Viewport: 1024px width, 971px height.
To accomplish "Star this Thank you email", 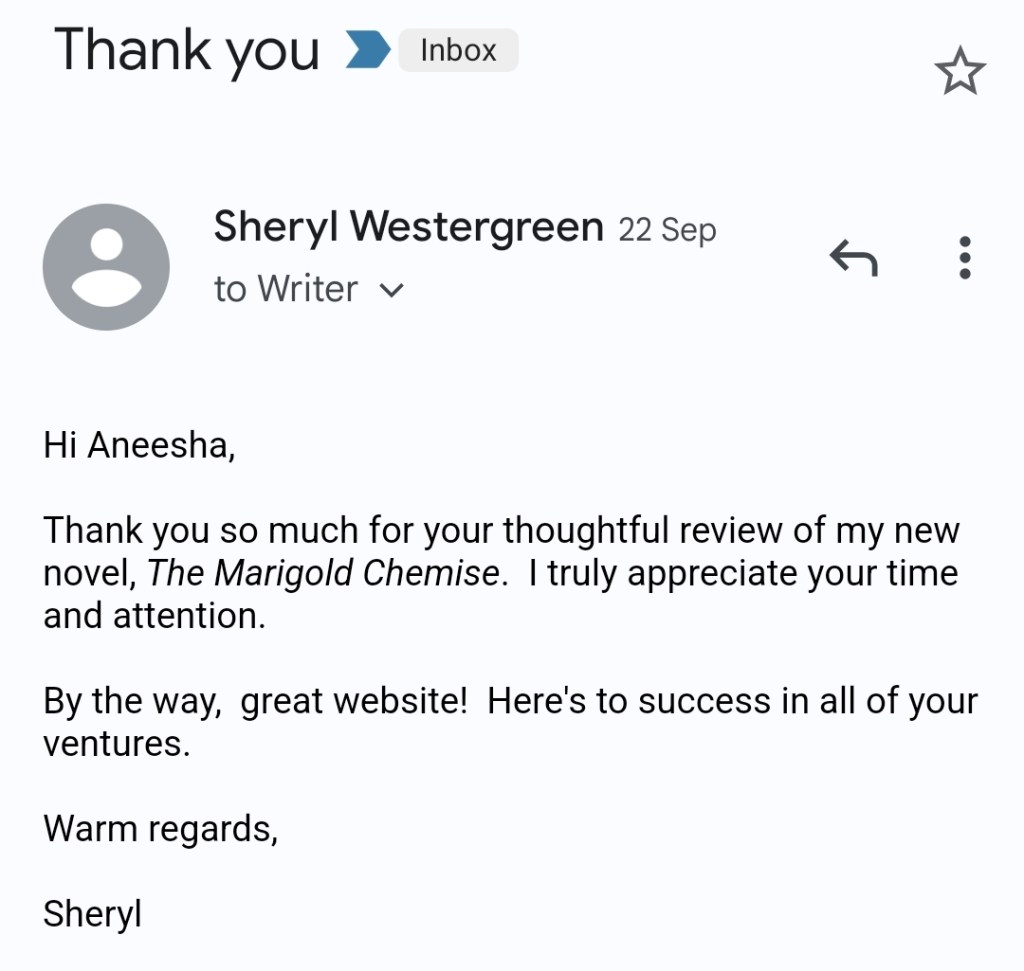I will click(x=959, y=73).
